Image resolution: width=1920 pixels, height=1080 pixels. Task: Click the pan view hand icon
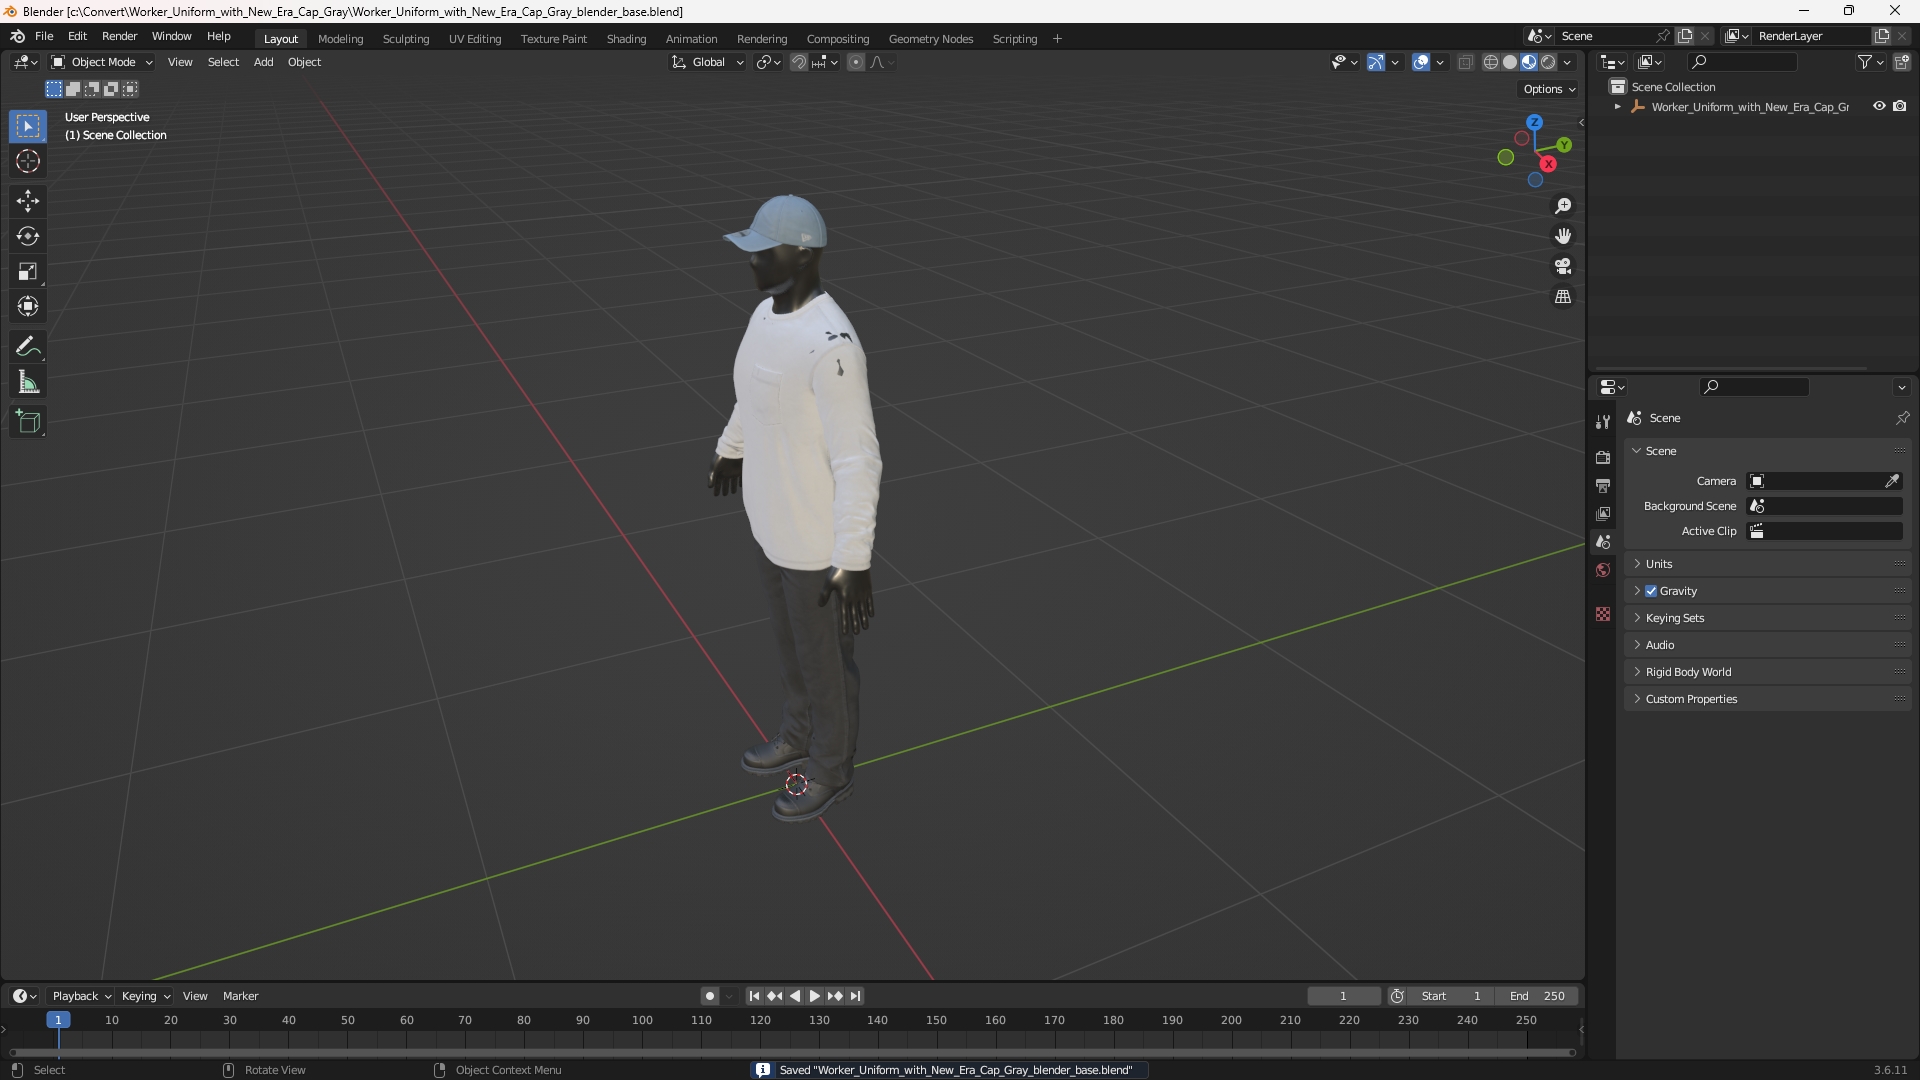pyautogui.click(x=1563, y=236)
